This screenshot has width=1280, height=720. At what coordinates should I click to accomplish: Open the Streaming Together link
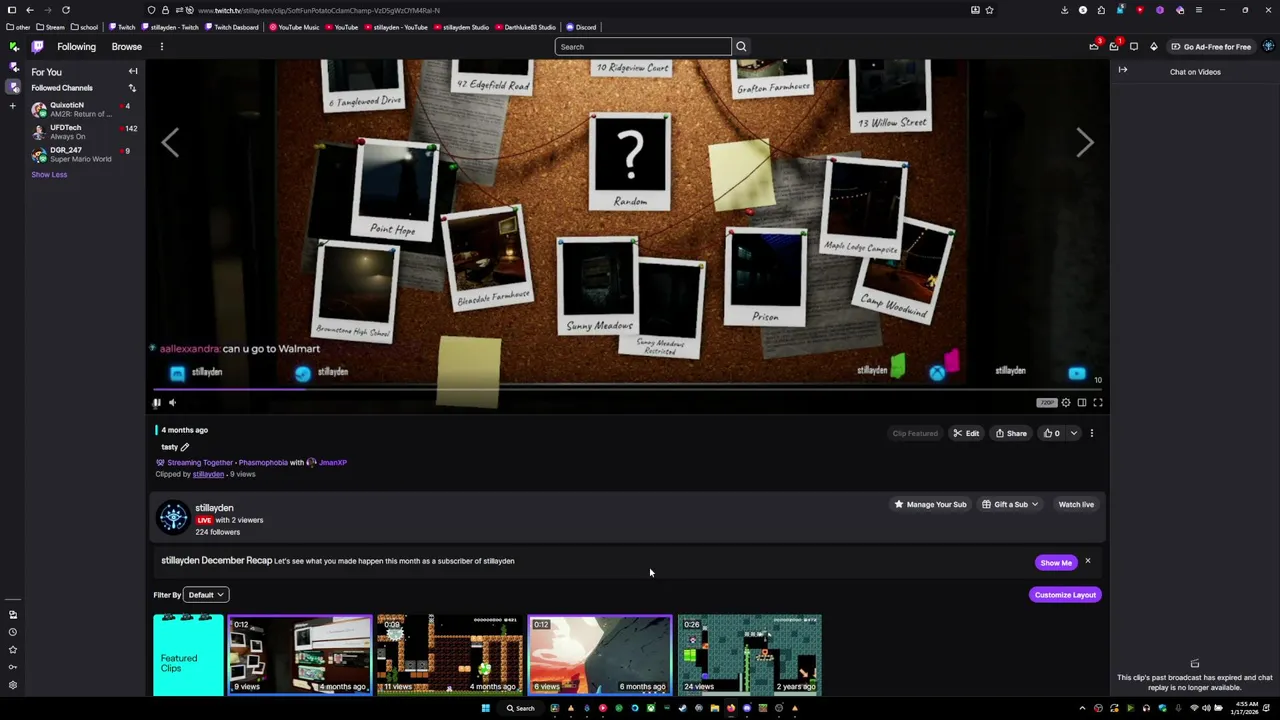tap(200, 462)
